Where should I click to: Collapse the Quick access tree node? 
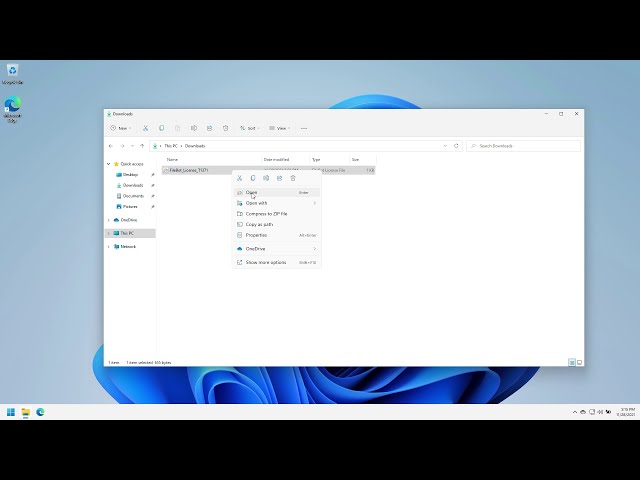(x=109, y=164)
